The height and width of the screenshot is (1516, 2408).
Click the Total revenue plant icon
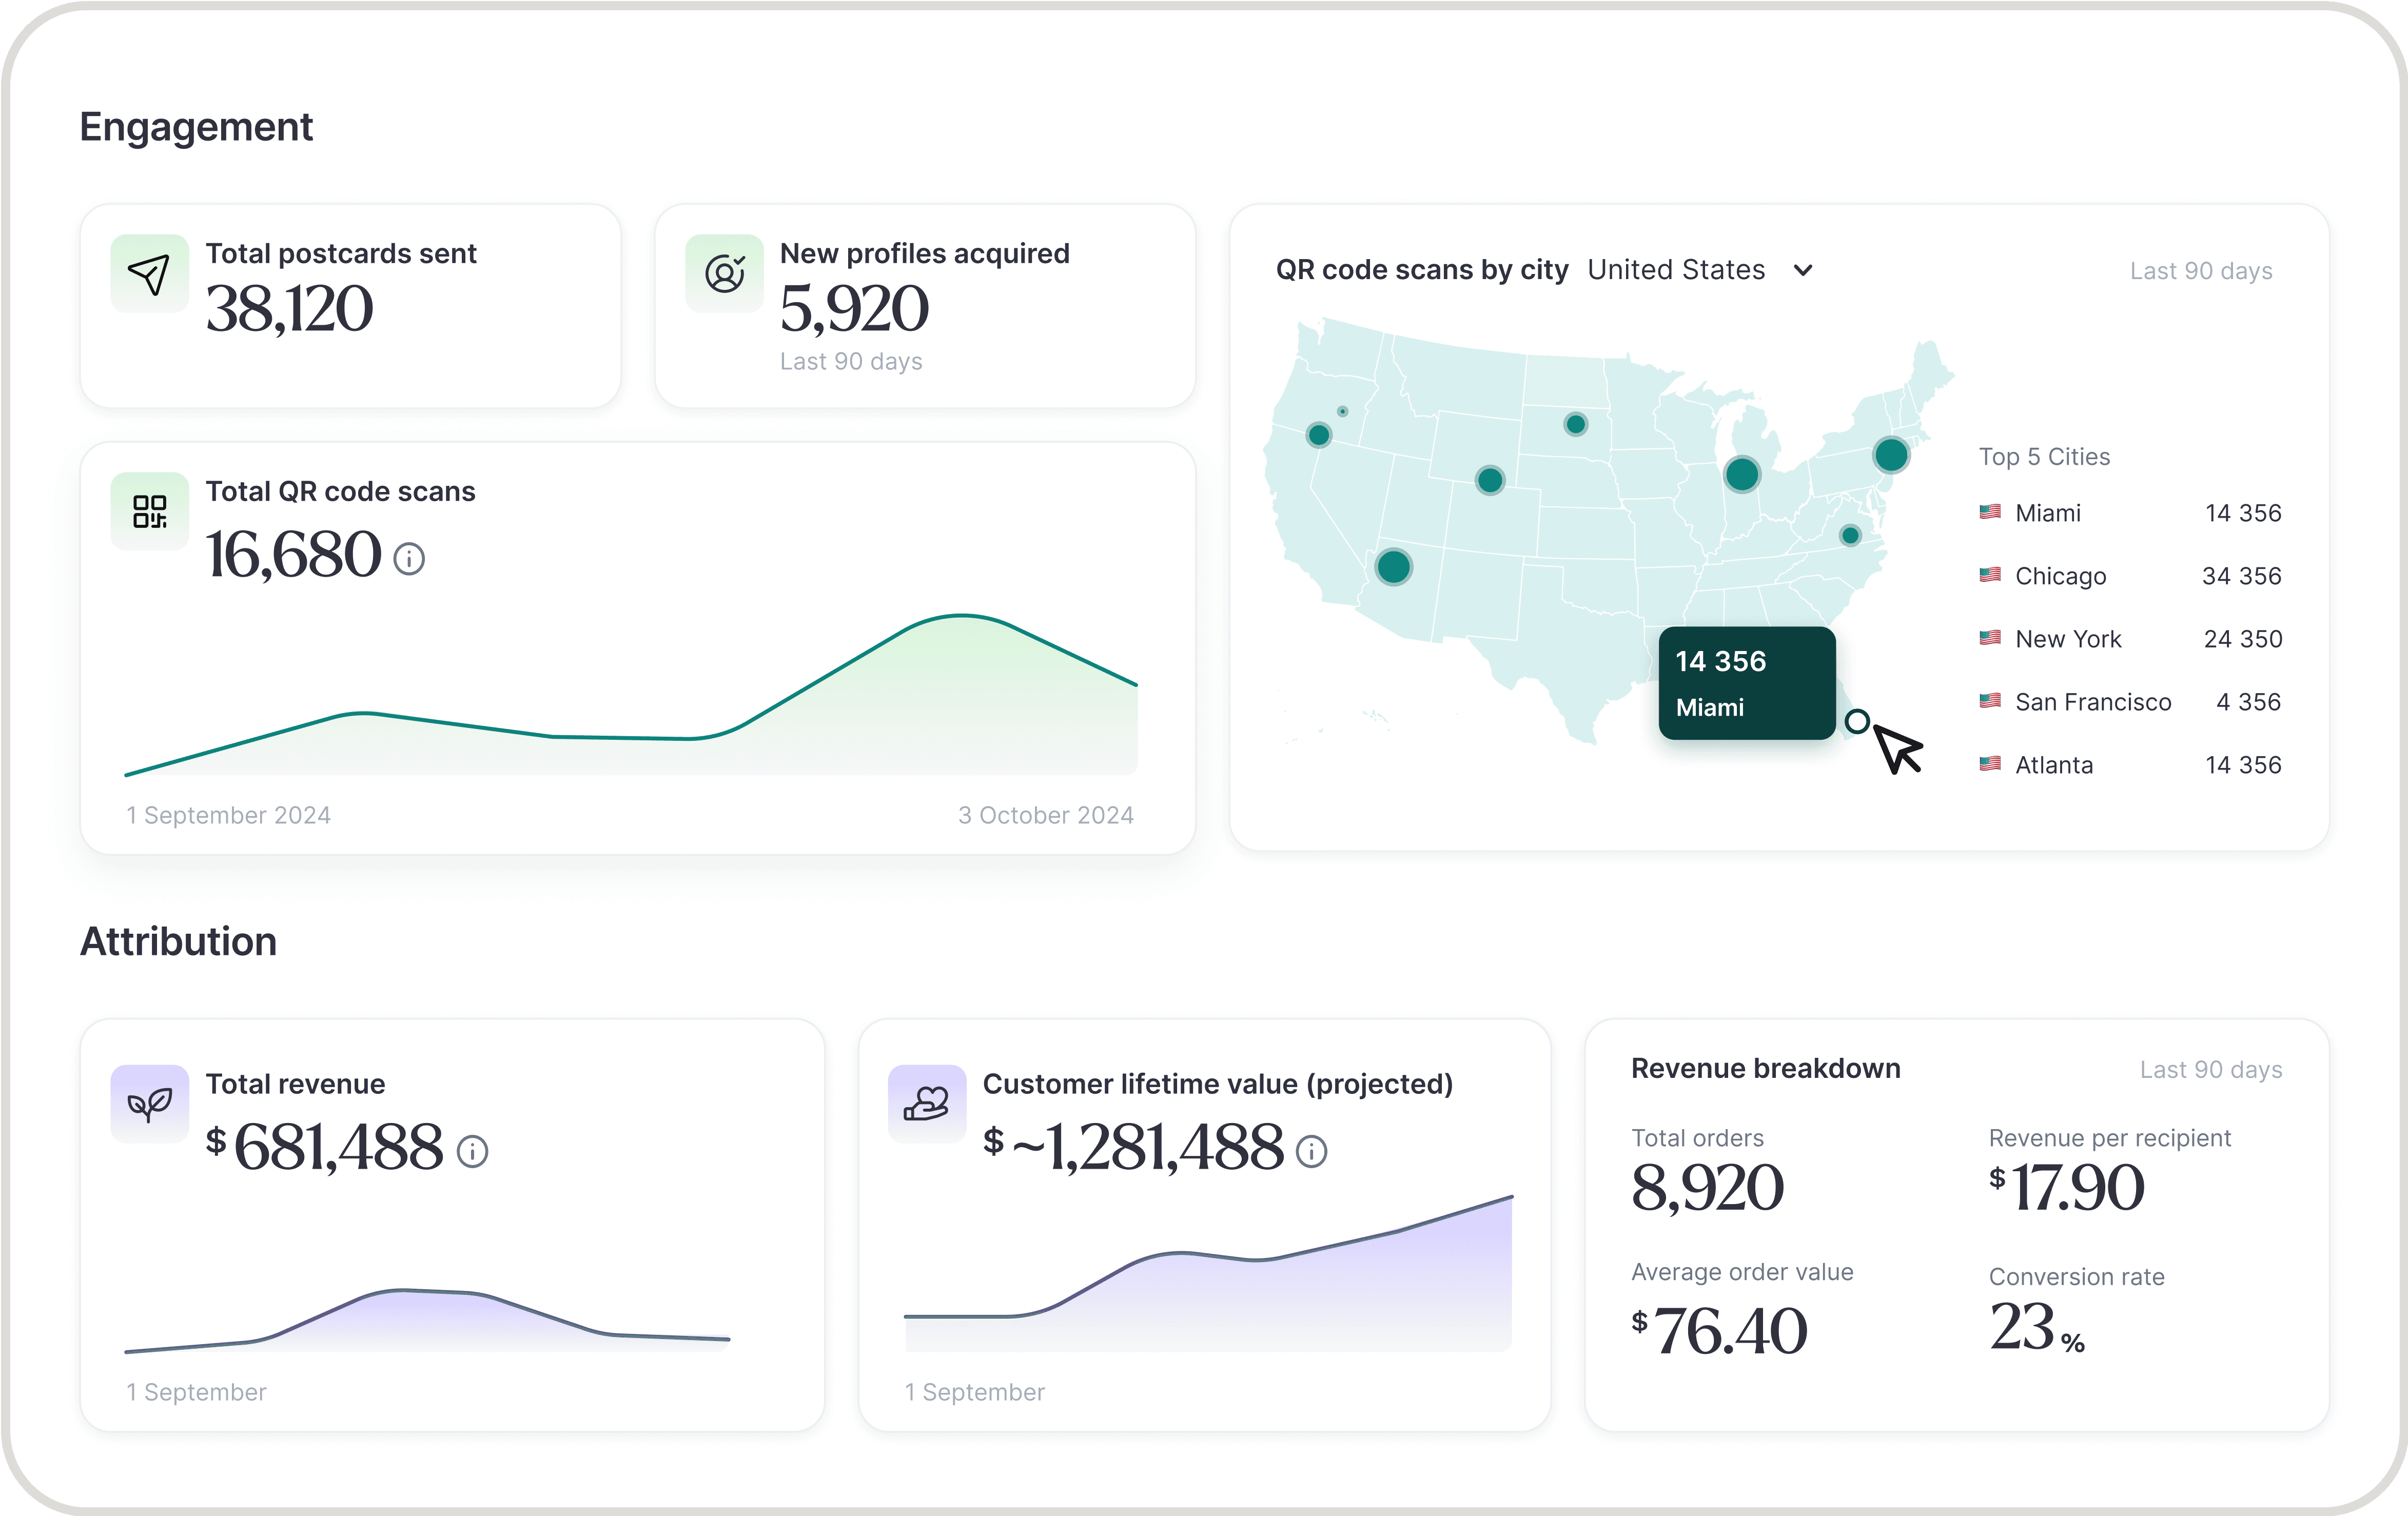tap(149, 1104)
